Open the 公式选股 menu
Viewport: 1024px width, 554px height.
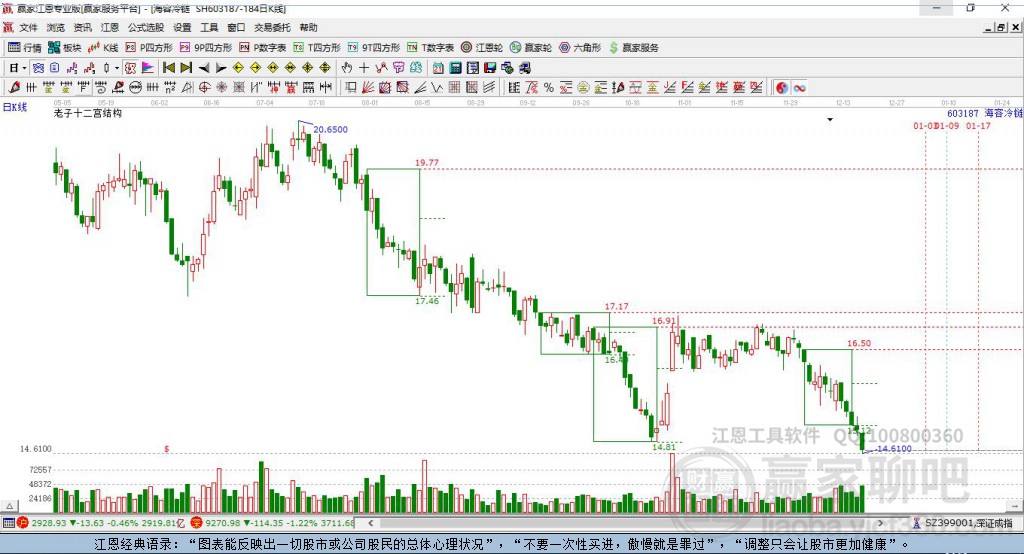click(x=146, y=27)
